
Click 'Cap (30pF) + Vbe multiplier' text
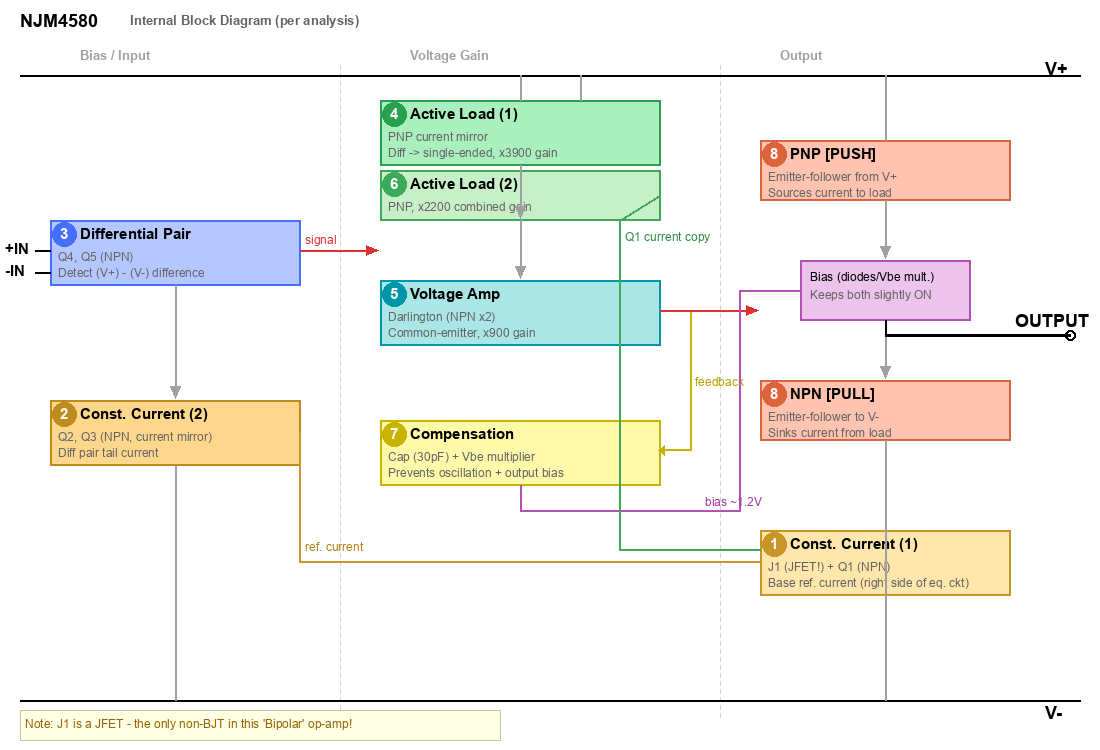[x=462, y=457]
